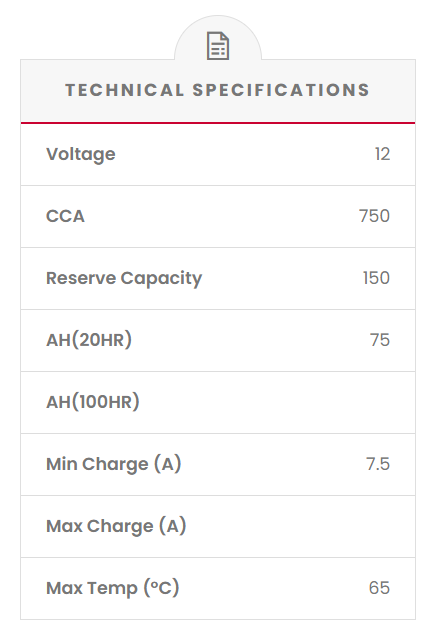Click the CCA value 750
This screenshot has height=634, width=423.
(x=374, y=216)
